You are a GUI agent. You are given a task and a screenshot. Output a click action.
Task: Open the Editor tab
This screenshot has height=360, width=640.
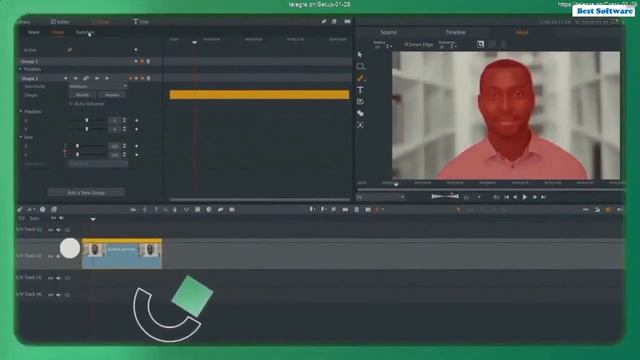pyautogui.click(x=60, y=22)
